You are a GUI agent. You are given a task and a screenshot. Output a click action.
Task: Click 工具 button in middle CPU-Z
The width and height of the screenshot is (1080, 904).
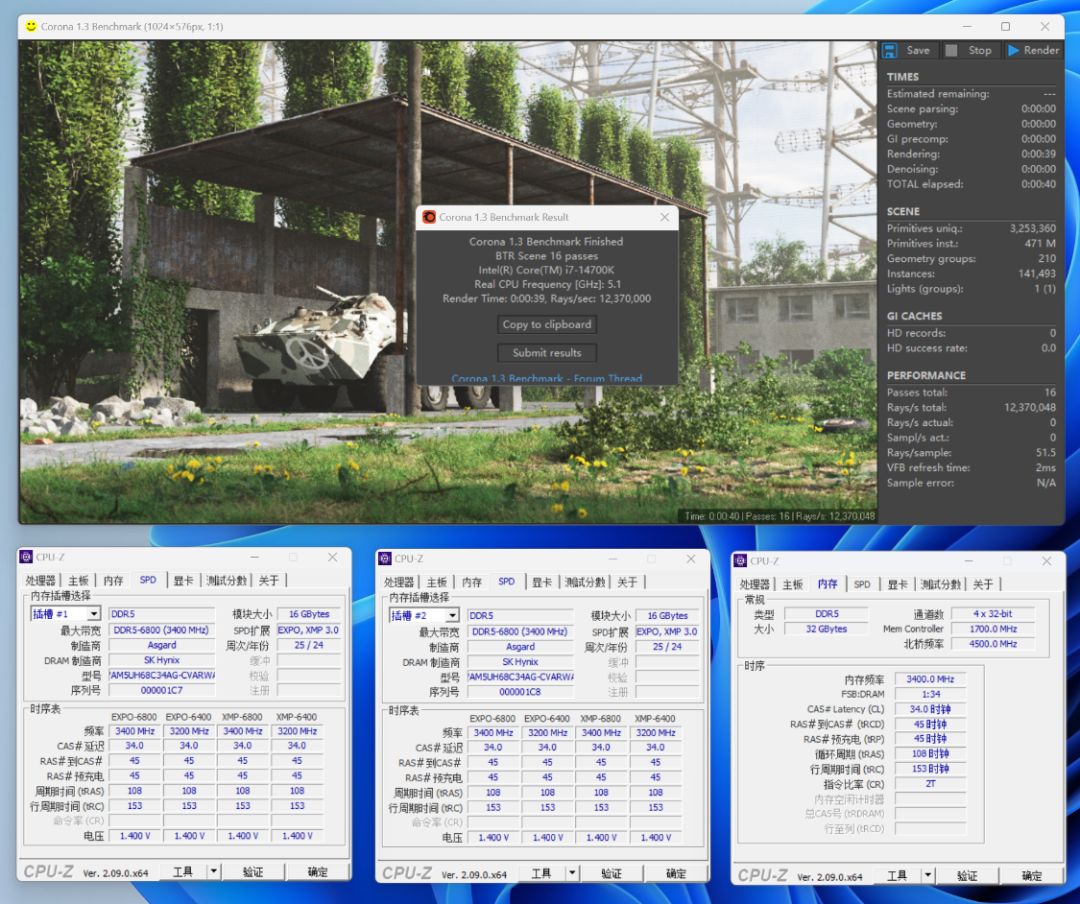click(x=541, y=873)
